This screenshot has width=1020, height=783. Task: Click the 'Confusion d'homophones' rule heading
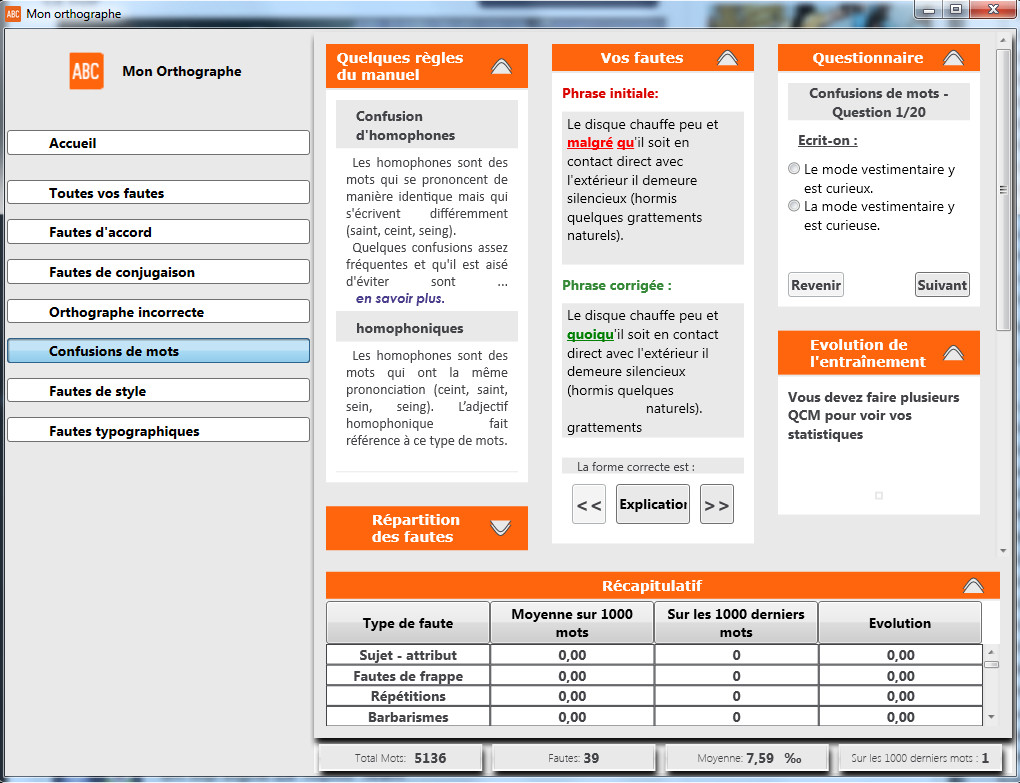(427, 125)
